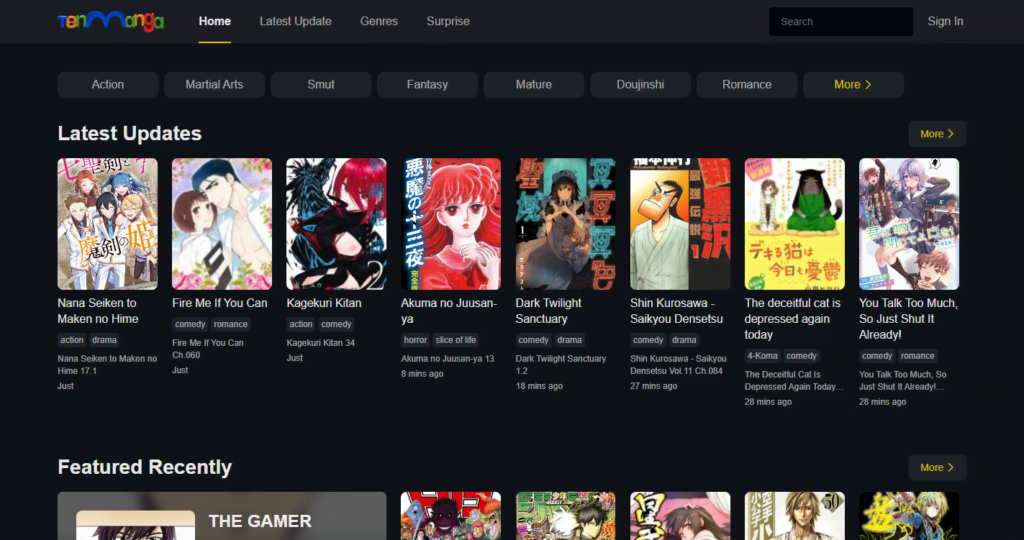Open chapter Kagekuri Kitan 34
This screenshot has width=1024, height=540.
pyautogui.click(x=321, y=343)
